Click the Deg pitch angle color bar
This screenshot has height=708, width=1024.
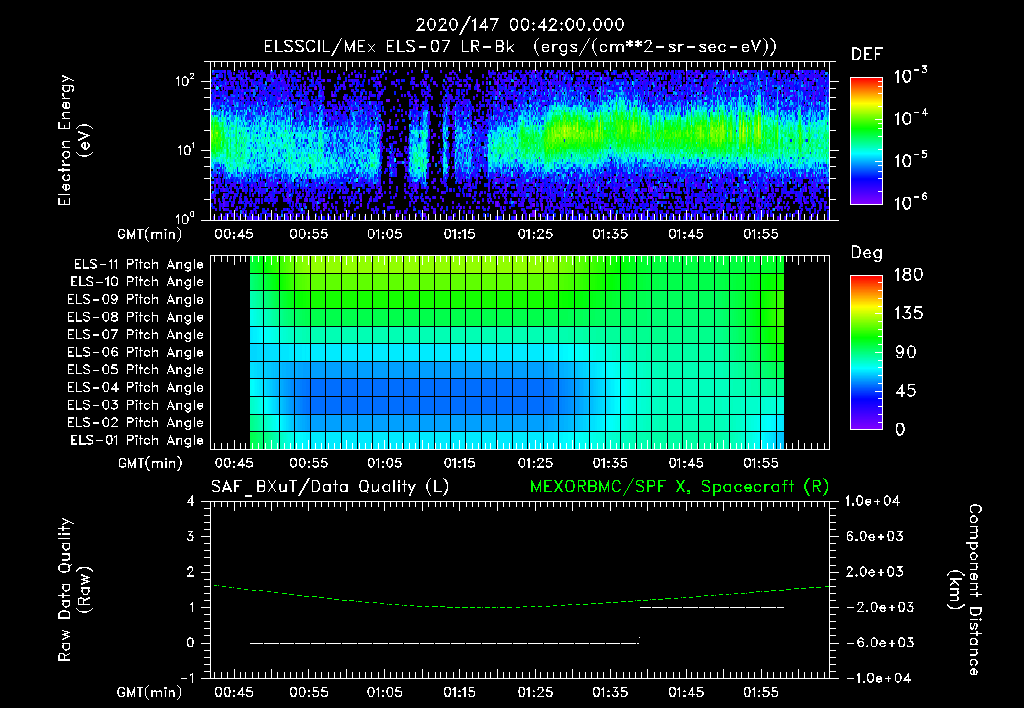coord(866,352)
